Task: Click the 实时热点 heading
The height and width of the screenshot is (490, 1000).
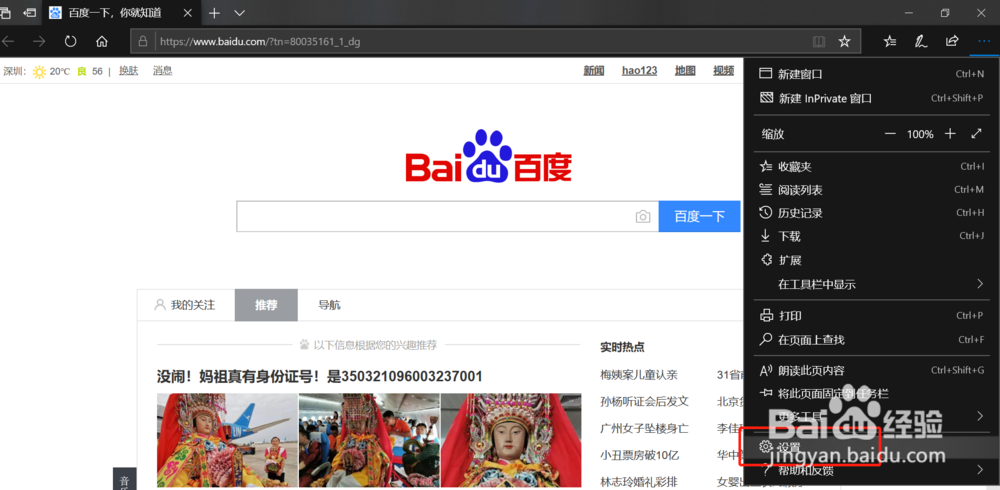Action: [x=622, y=347]
